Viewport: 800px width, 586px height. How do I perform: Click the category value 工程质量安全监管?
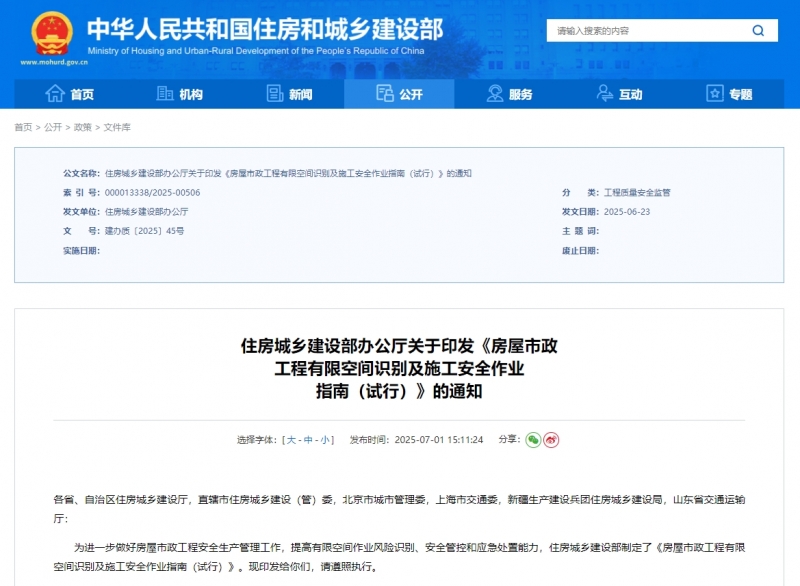[x=637, y=193]
